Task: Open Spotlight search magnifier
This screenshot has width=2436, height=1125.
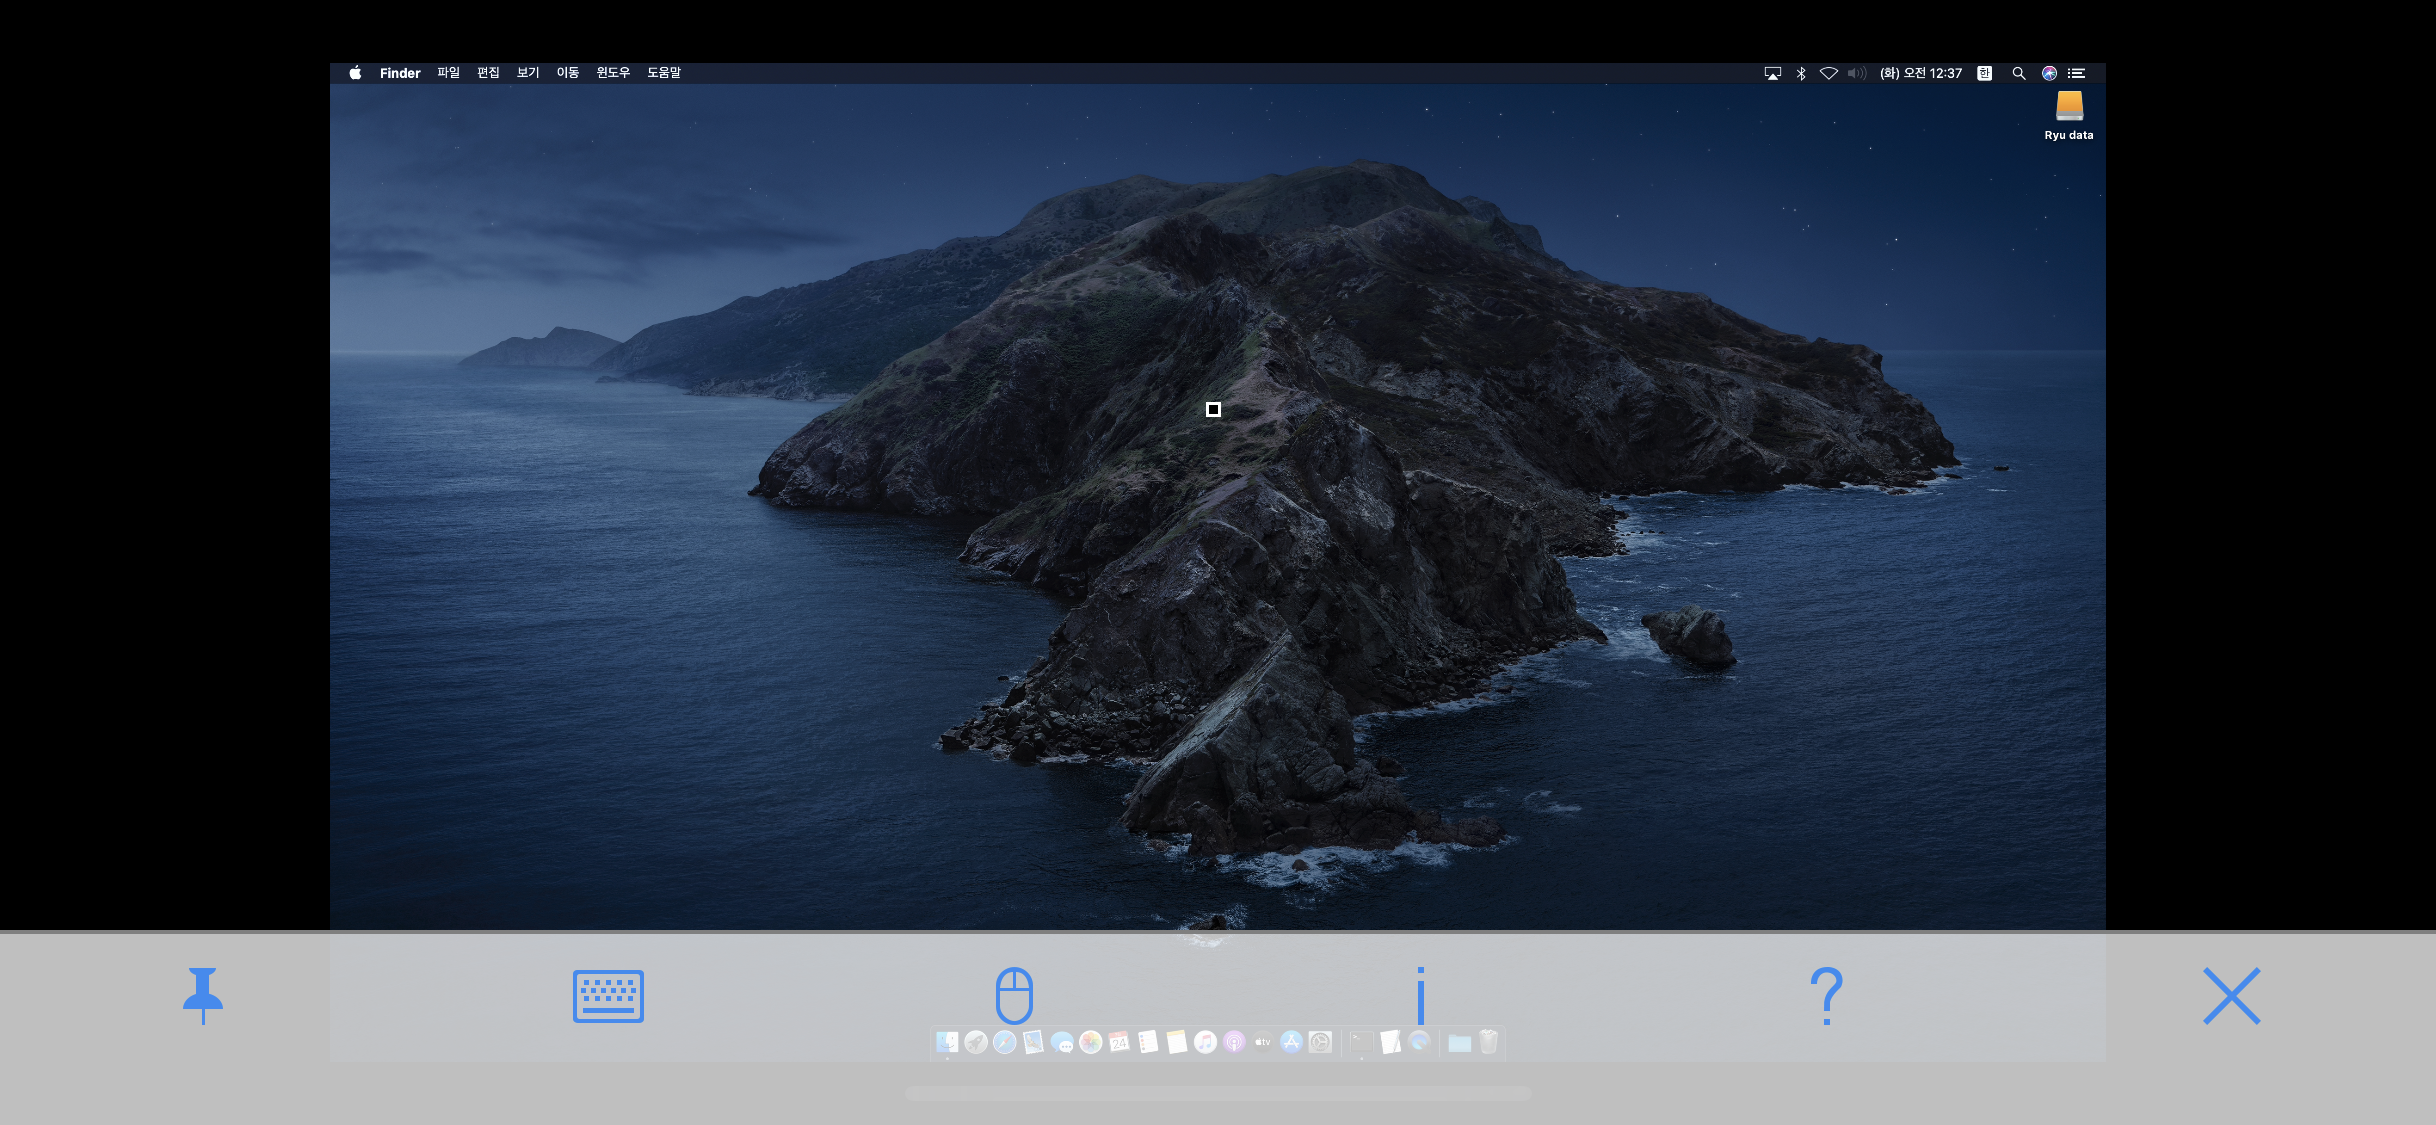Action: coord(2019,73)
